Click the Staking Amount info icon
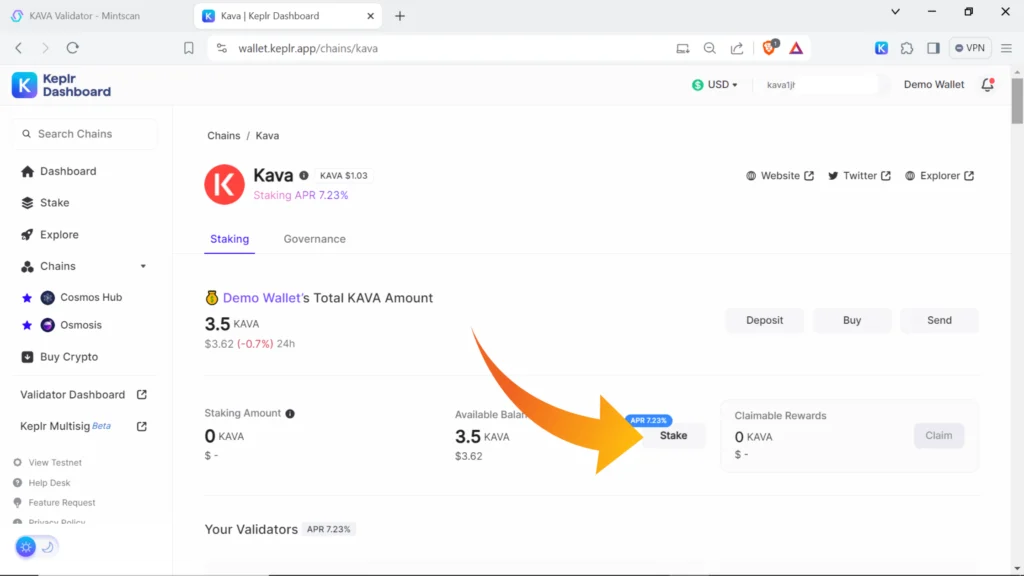Viewport: 1024px width, 576px height. (290, 414)
